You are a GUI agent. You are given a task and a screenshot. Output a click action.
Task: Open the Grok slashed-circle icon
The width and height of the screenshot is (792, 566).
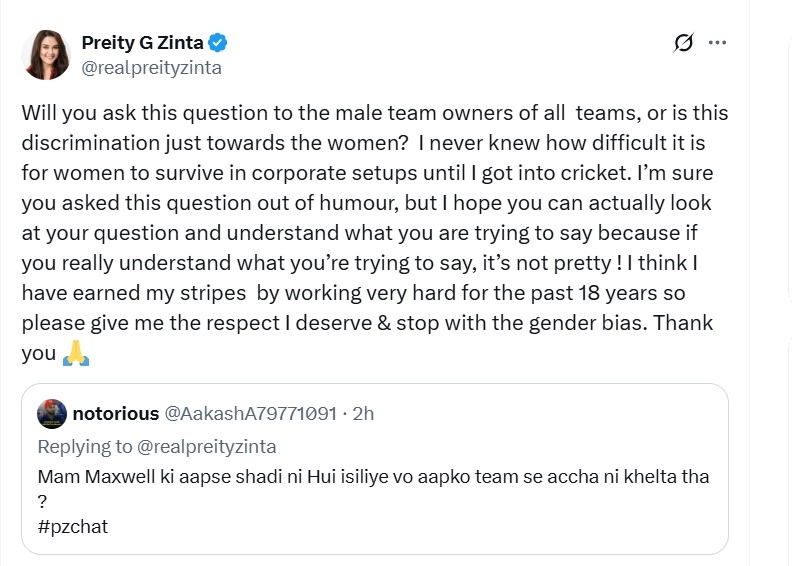[684, 43]
